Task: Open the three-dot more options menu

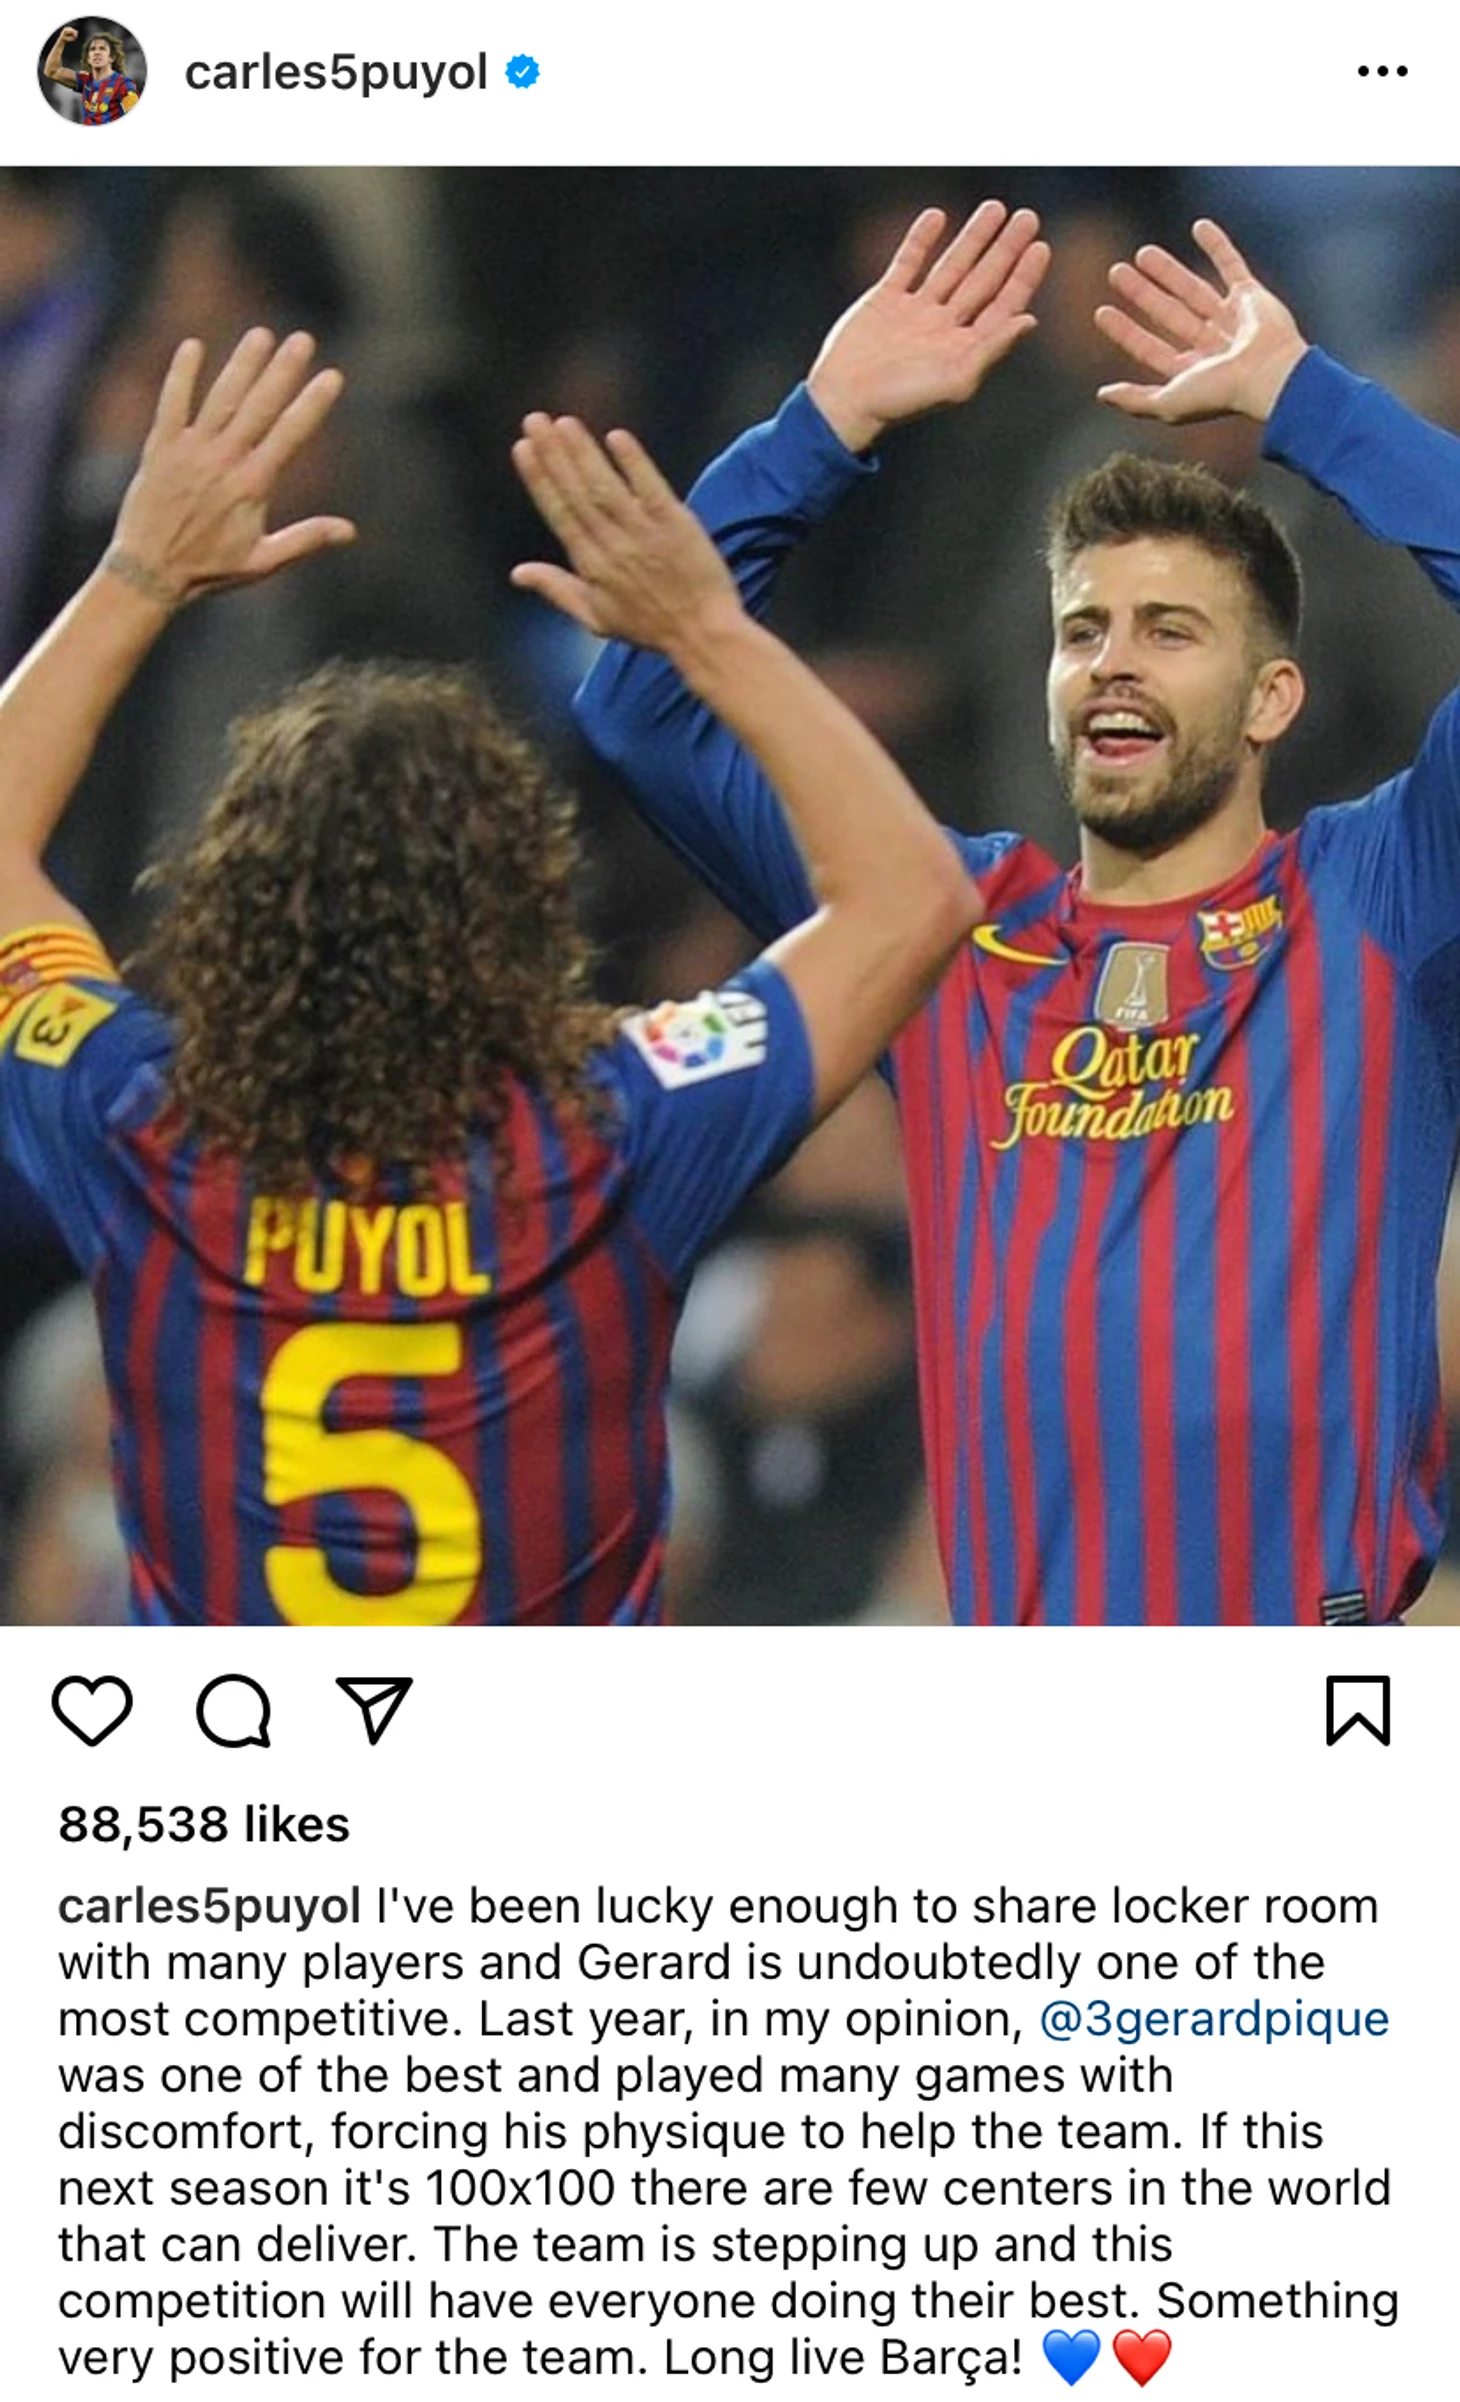Action: pyautogui.click(x=1383, y=71)
